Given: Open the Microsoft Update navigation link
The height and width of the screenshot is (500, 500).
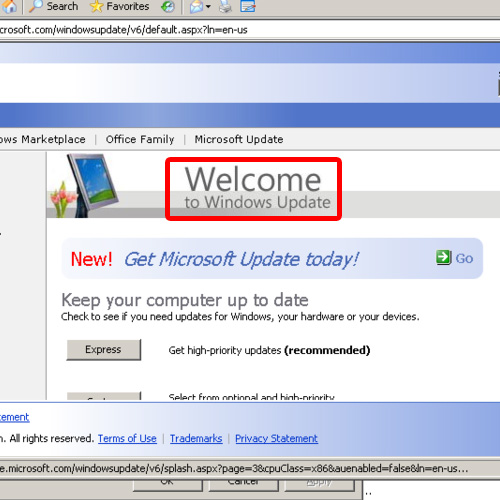Looking at the screenshot, I should pos(239,139).
